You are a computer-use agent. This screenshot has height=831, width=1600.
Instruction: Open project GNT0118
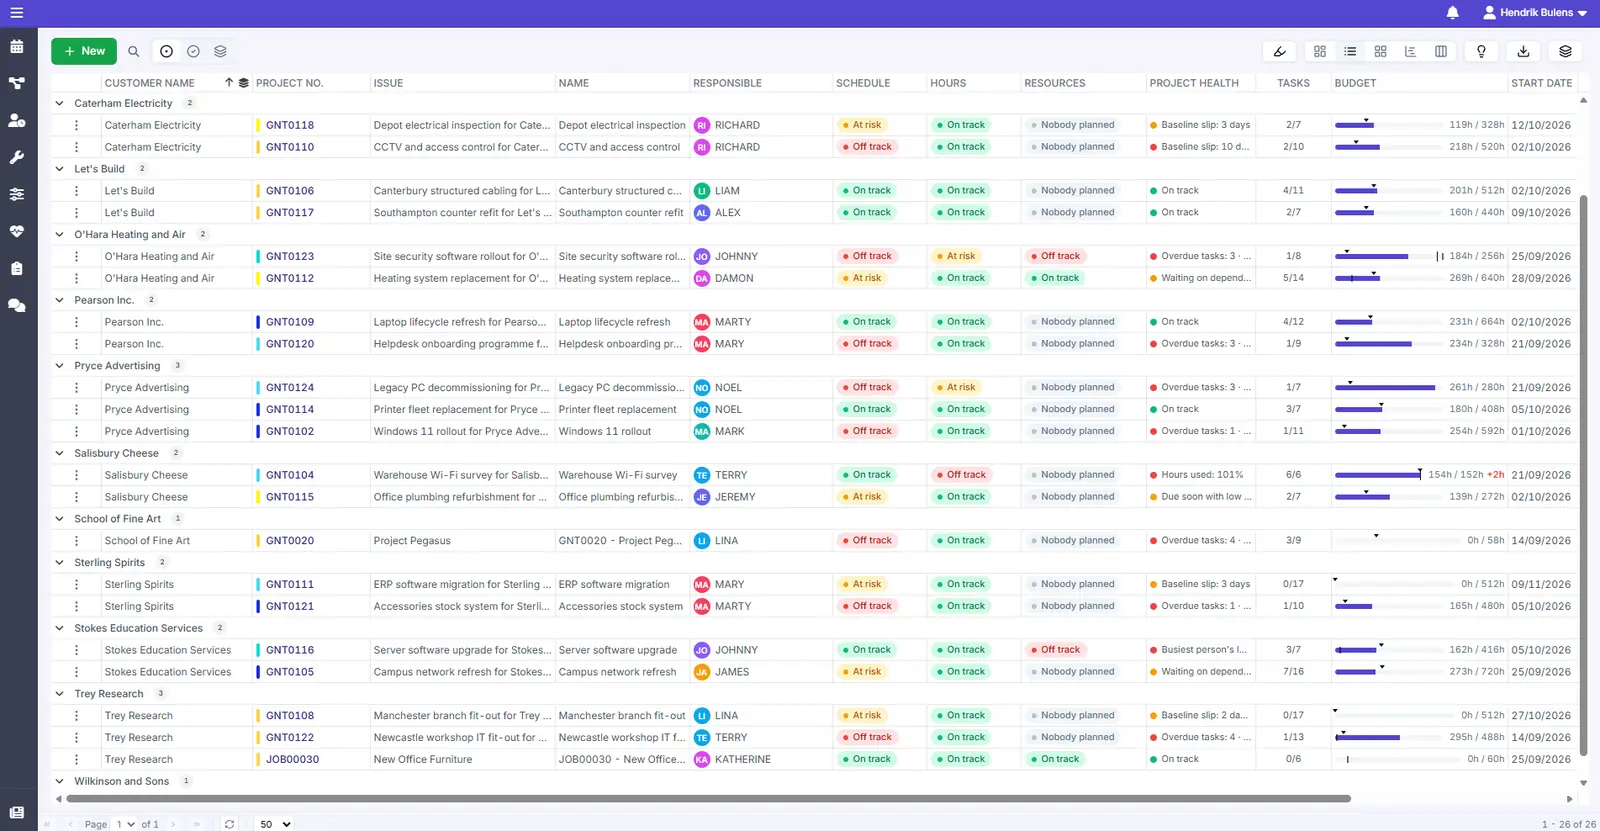[x=290, y=125]
